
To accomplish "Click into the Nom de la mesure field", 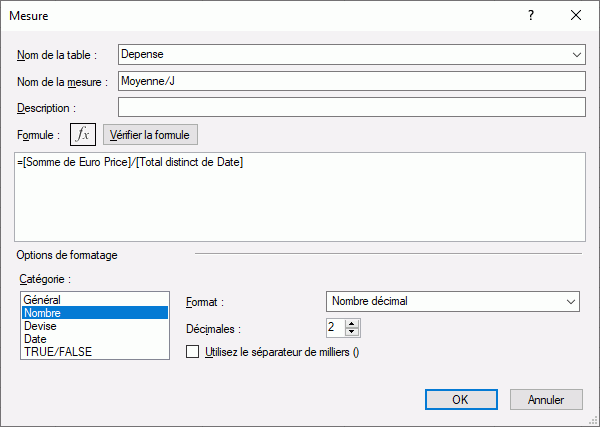I will point(350,81).
